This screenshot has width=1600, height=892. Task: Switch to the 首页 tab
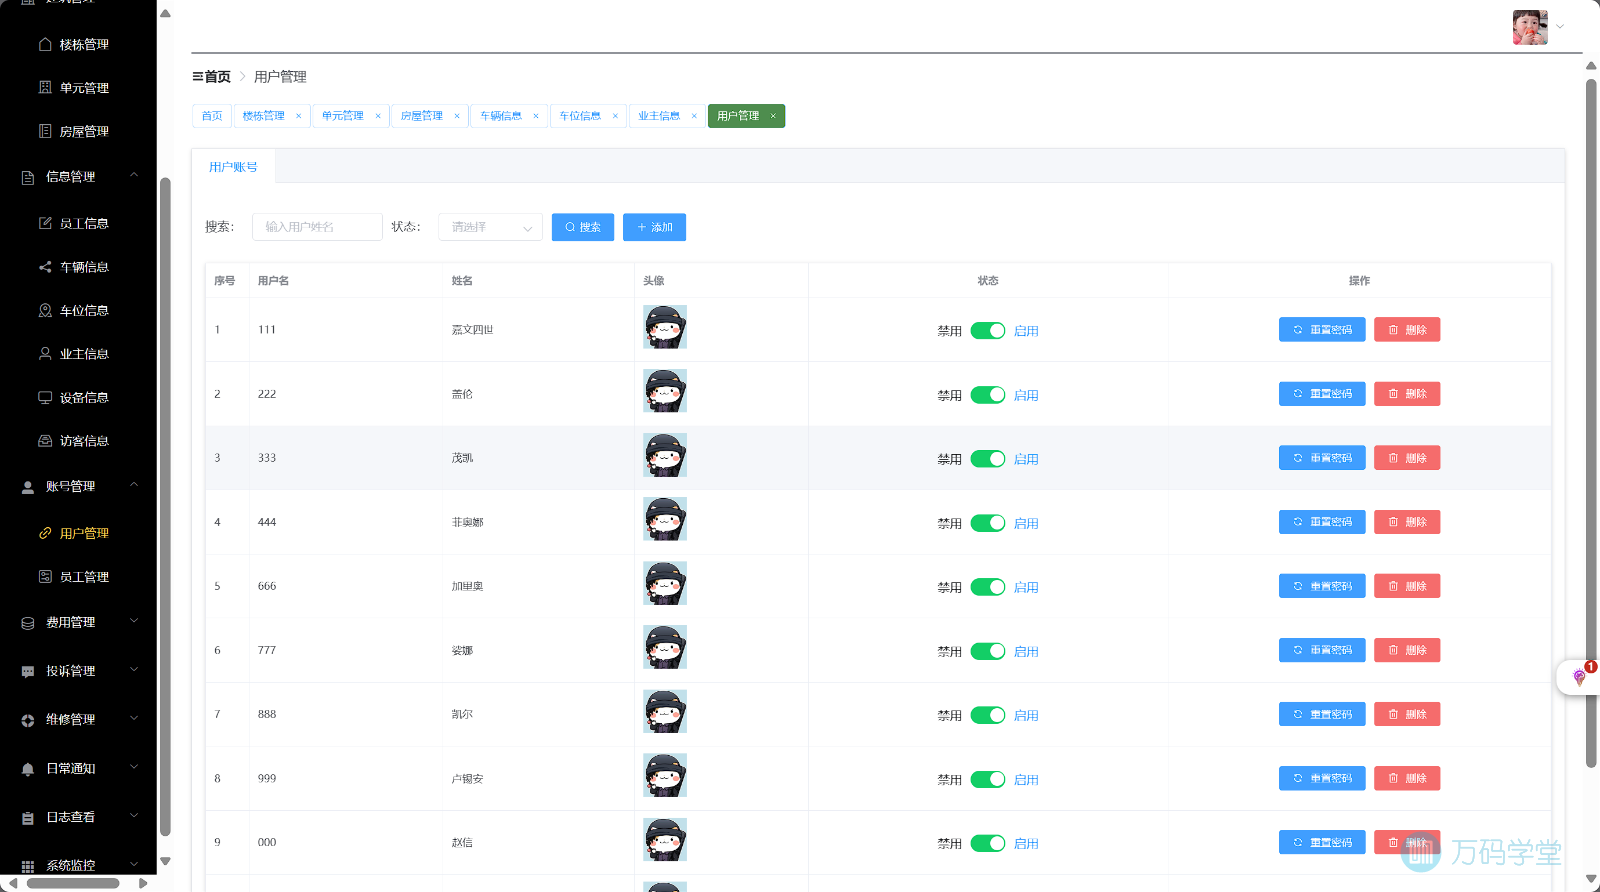(x=212, y=116)
